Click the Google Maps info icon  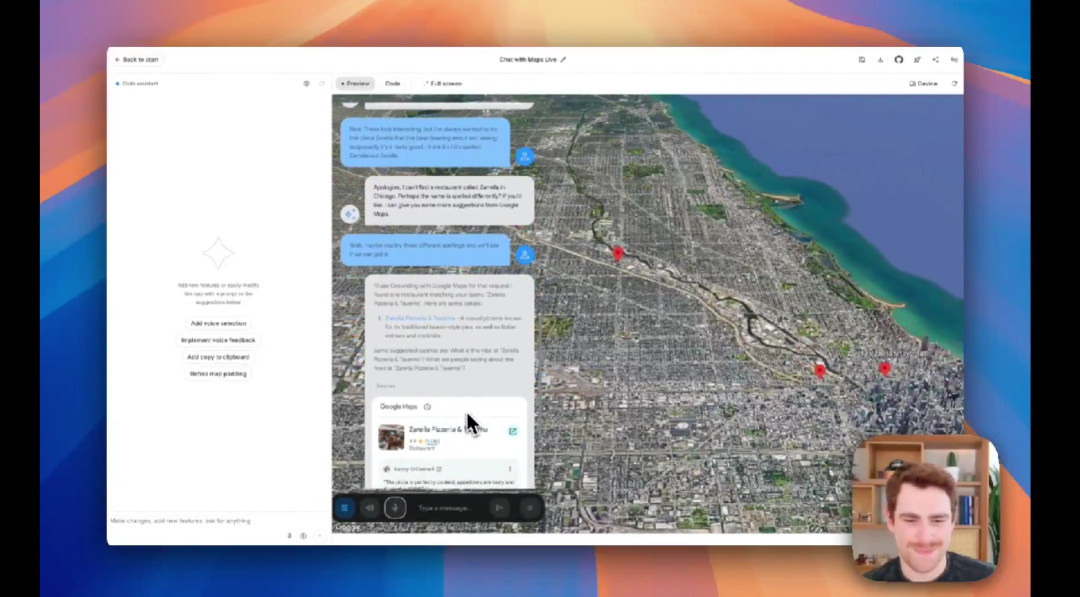(x=427, y=407)
